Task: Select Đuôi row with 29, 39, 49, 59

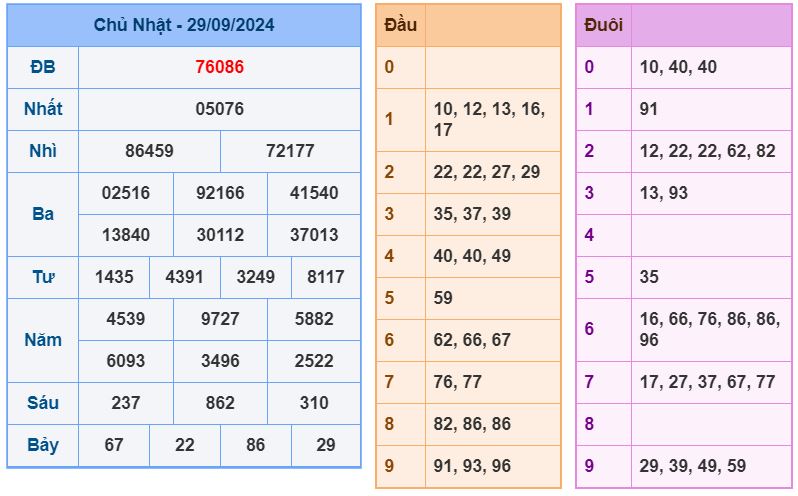Action: coord(683,466)
